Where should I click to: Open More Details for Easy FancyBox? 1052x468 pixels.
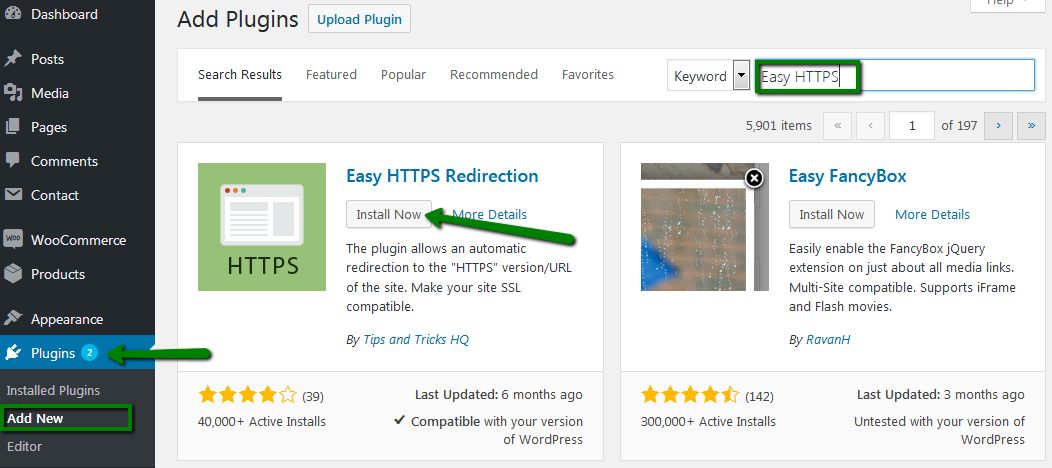[933, 215]
